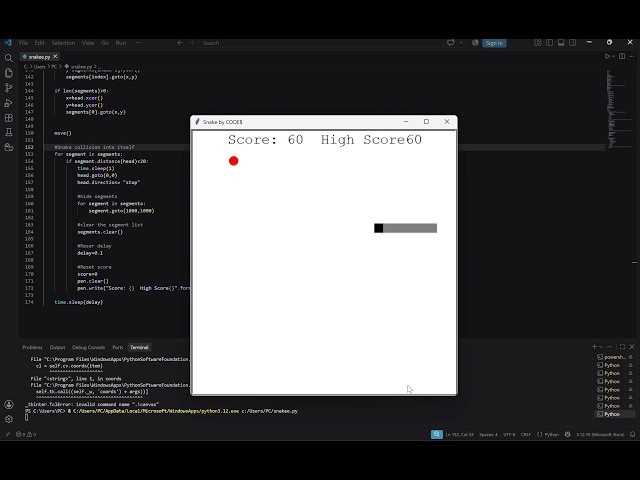This screenshot has width=640, height=480.
Task: Switch to the Ports tab
Action: click(118, 347)
